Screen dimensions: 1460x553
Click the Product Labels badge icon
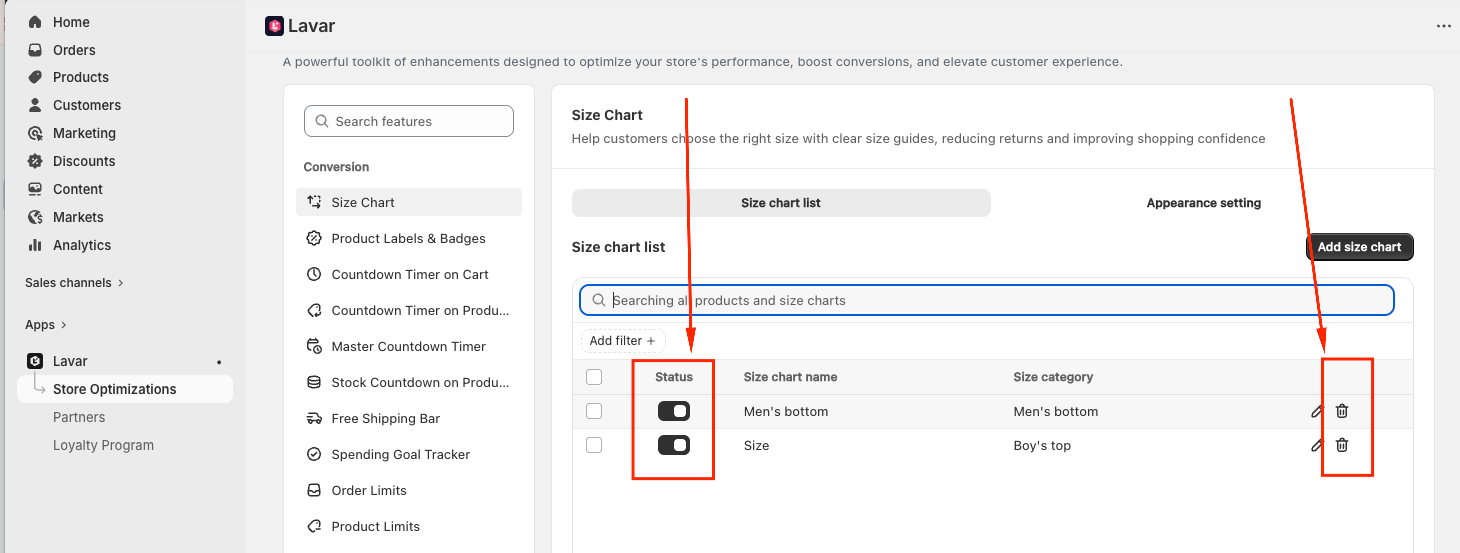coord(314,238)
